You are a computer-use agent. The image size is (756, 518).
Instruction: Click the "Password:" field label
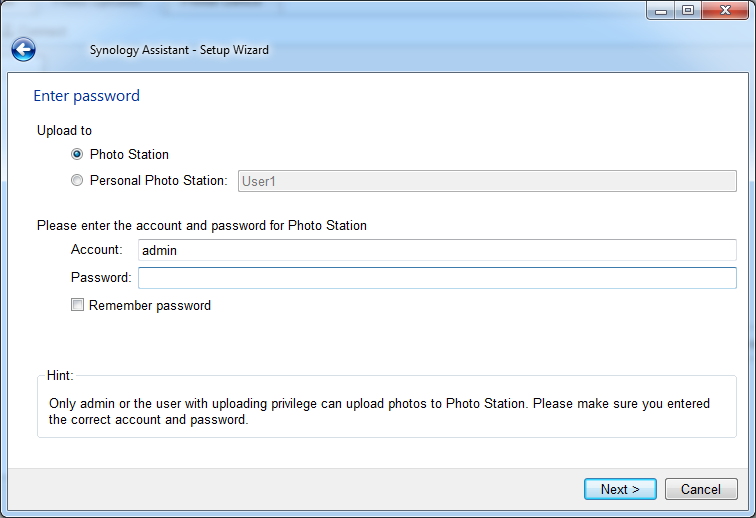click(x=101, y=277)
